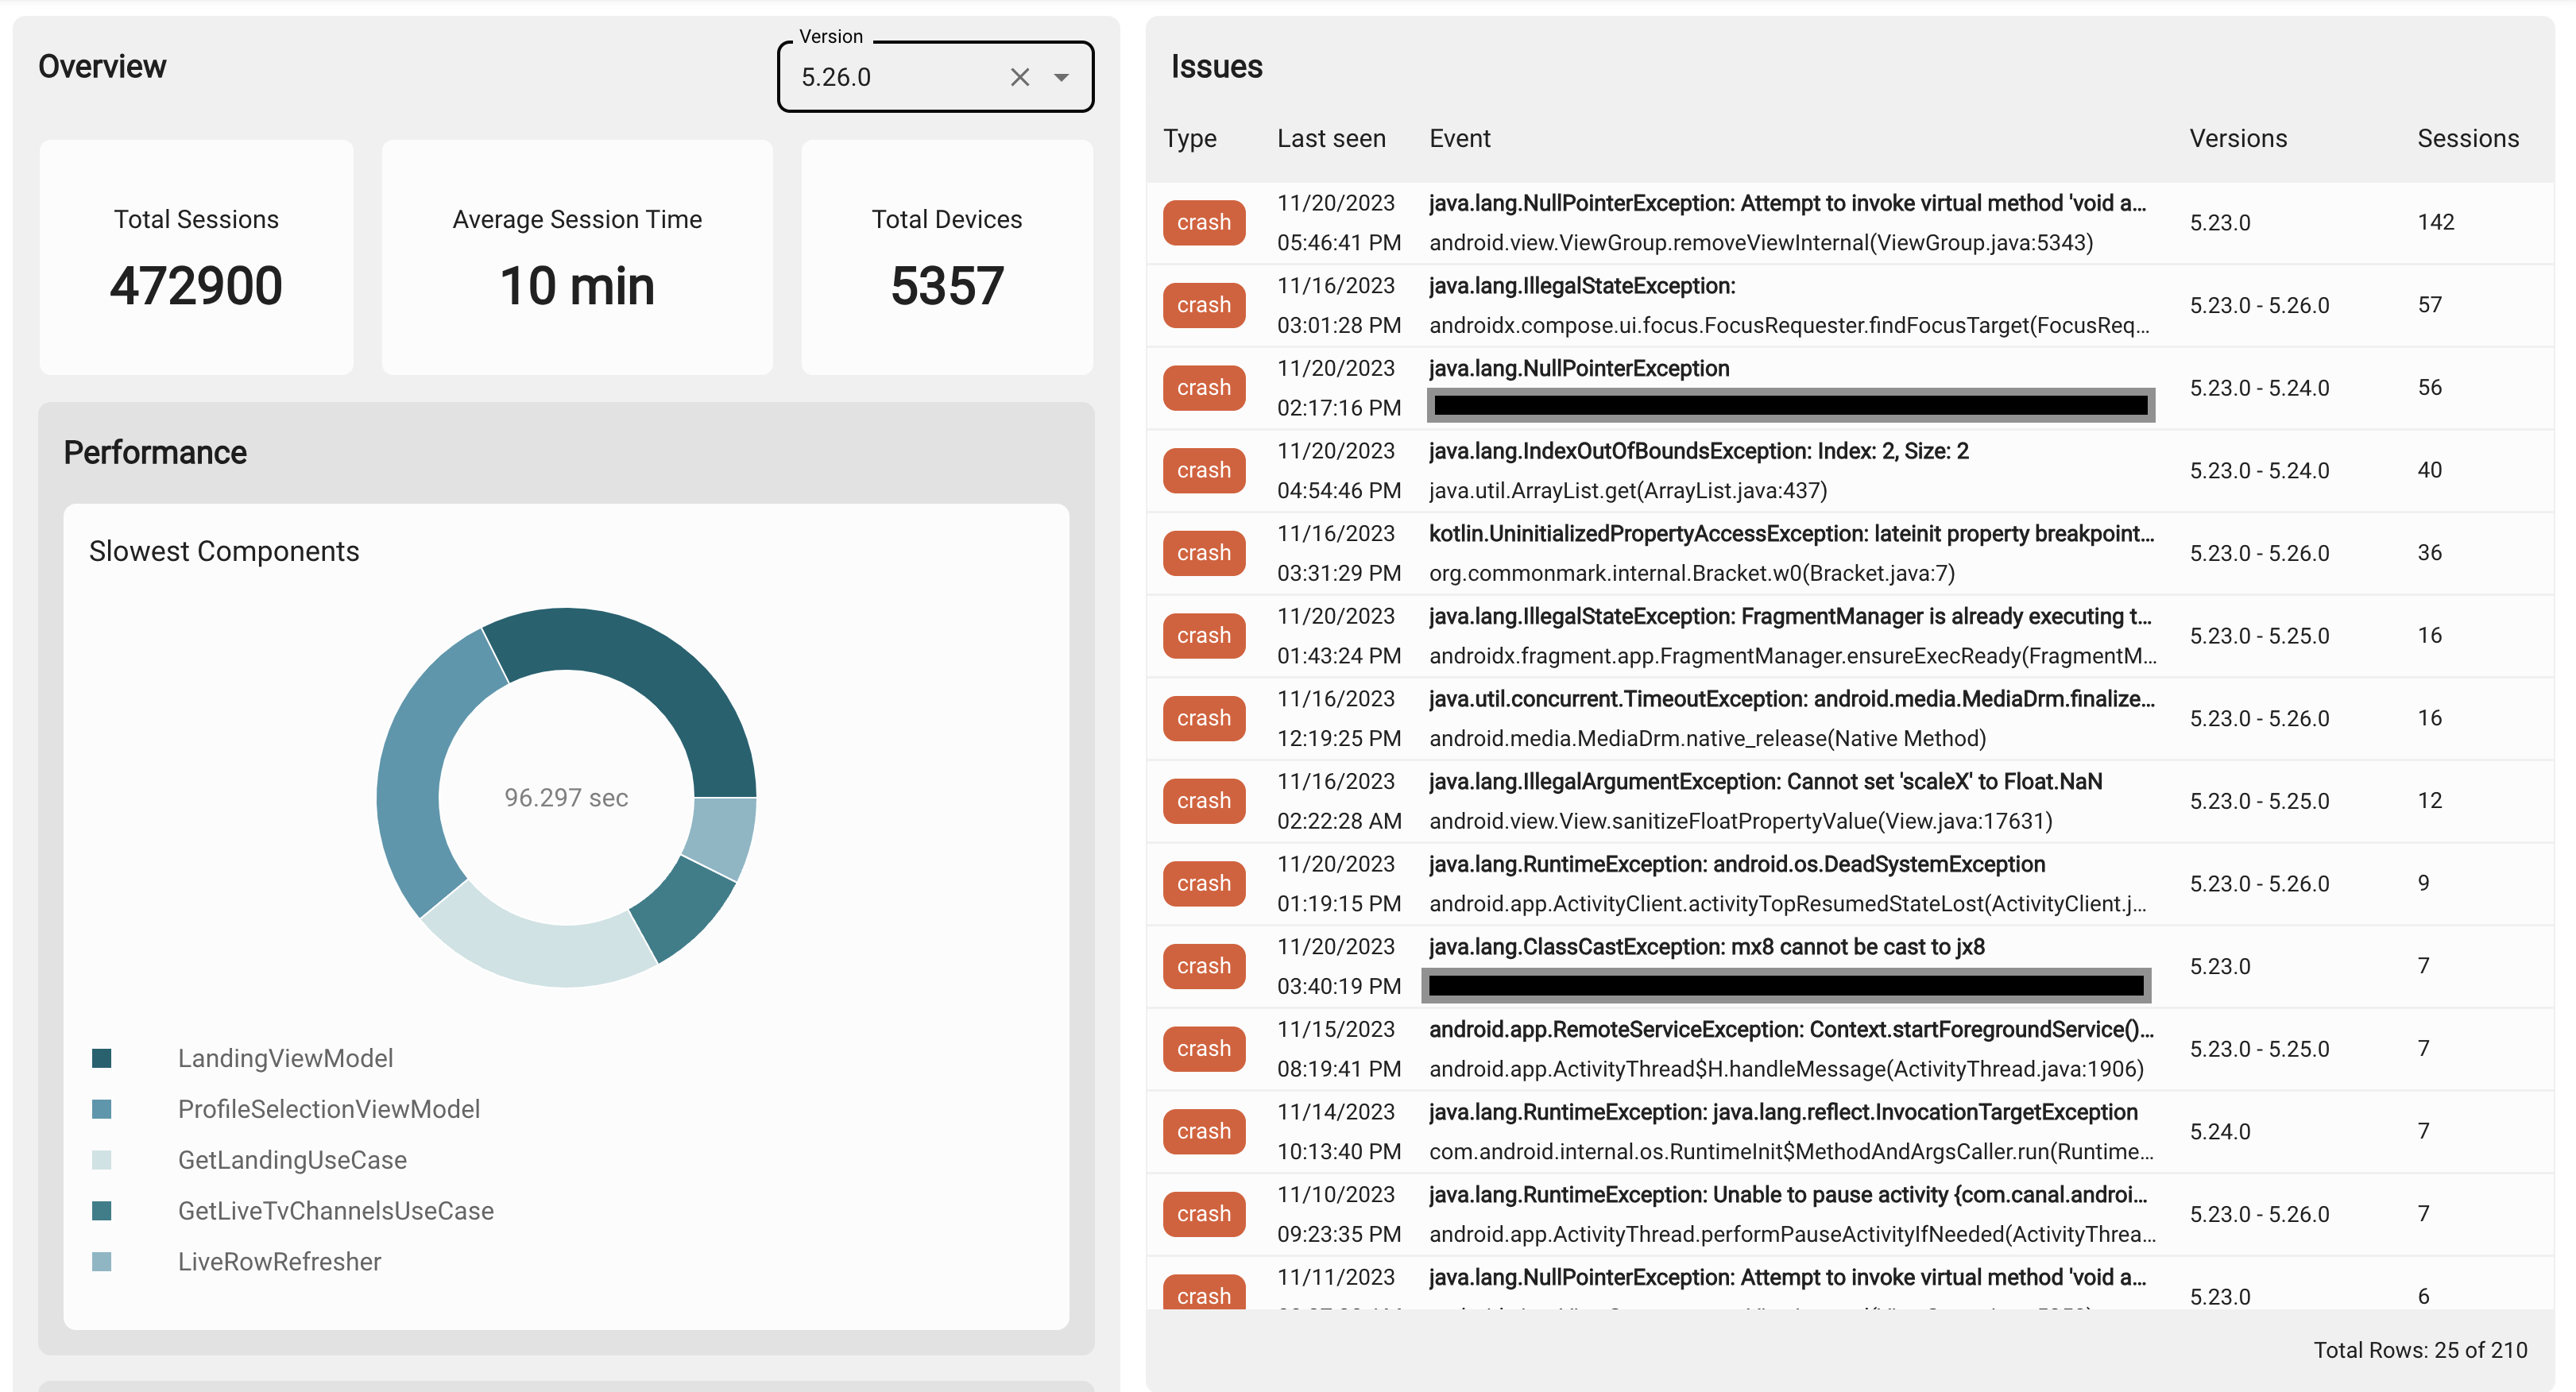2576x1392 pixels.
Task: Select the LandingViewModel legend entry
Action: pos(286,1058)
